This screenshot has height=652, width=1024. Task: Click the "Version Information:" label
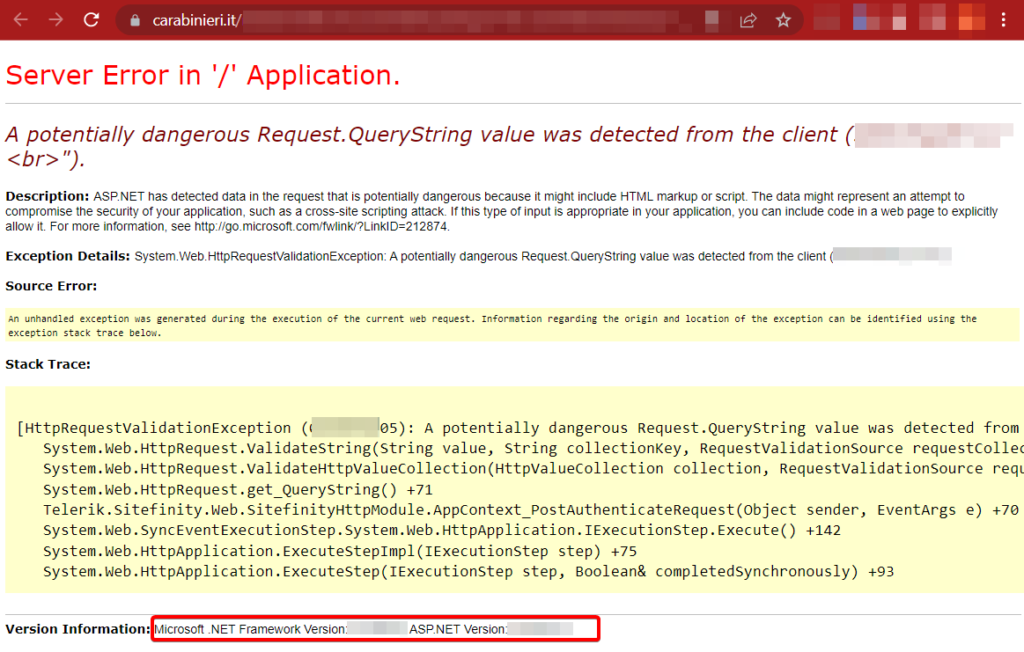click(77, 629)
